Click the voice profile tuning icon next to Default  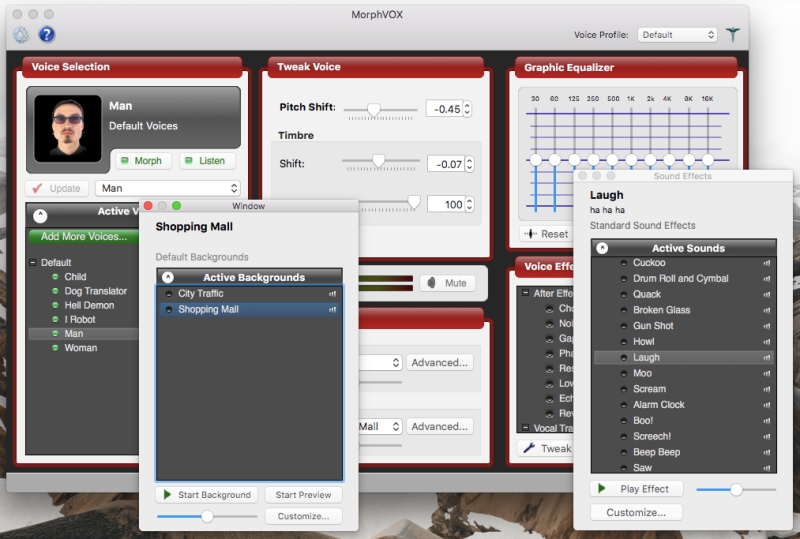(733, 34)
